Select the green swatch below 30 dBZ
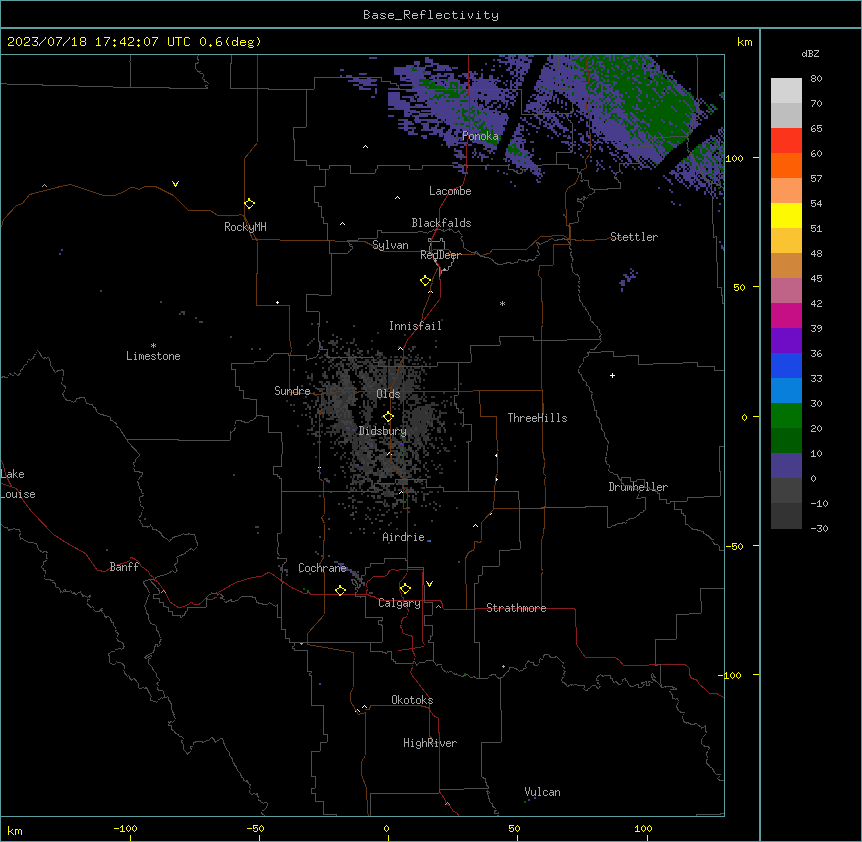The width and height of the screenshot is (862, 842). pos(786,416)
